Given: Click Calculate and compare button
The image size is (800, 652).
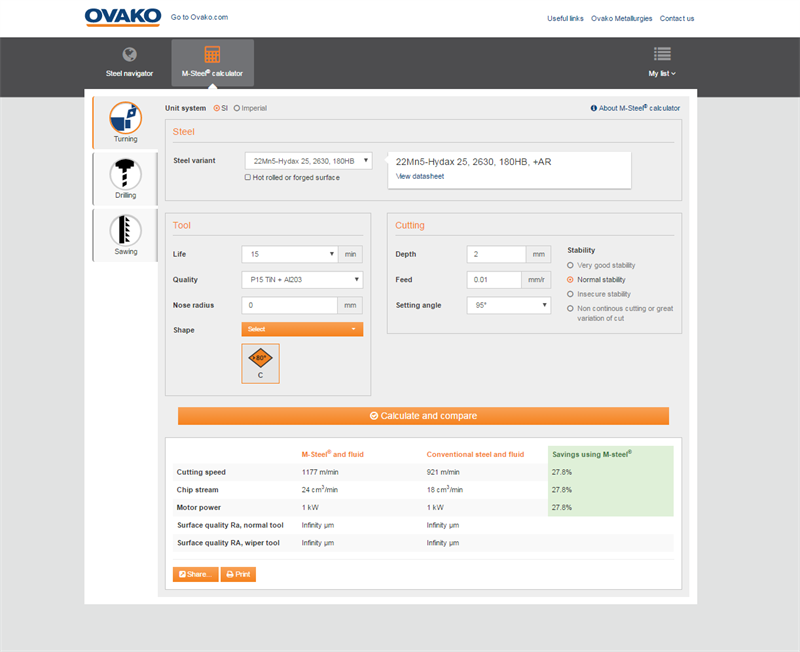Looking at the screenshot, I should 423,416.
